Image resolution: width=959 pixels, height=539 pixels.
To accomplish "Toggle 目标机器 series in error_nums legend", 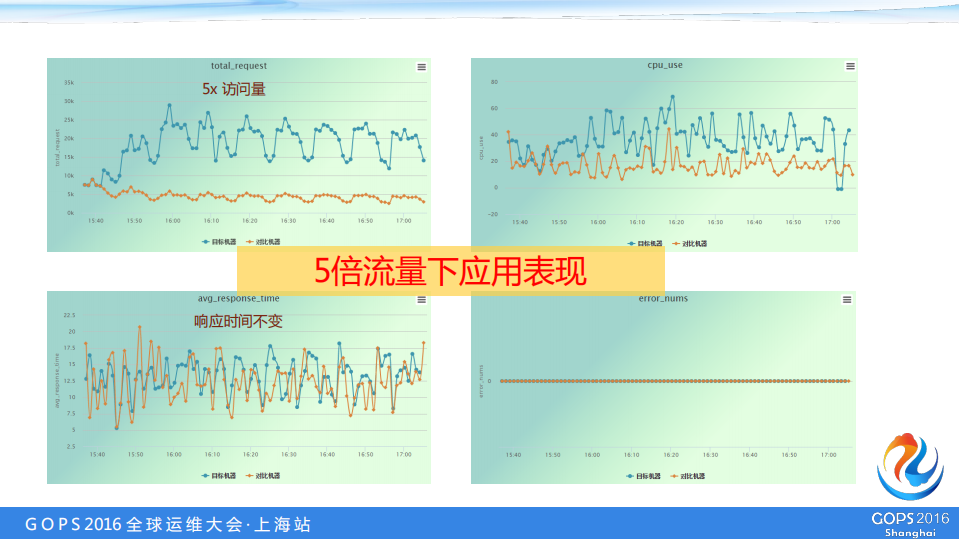I will coord(643,476).
